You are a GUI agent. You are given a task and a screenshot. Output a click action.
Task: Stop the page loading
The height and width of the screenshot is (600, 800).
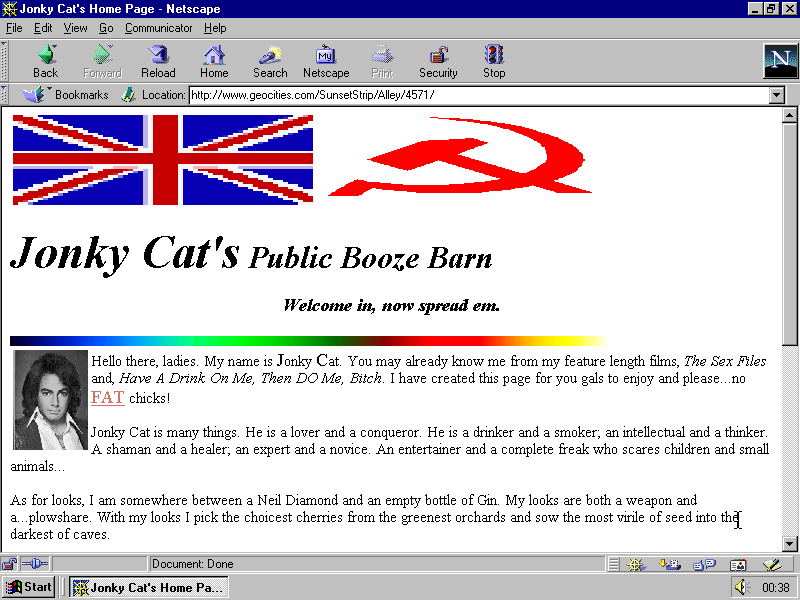click(x=494, y=62)
